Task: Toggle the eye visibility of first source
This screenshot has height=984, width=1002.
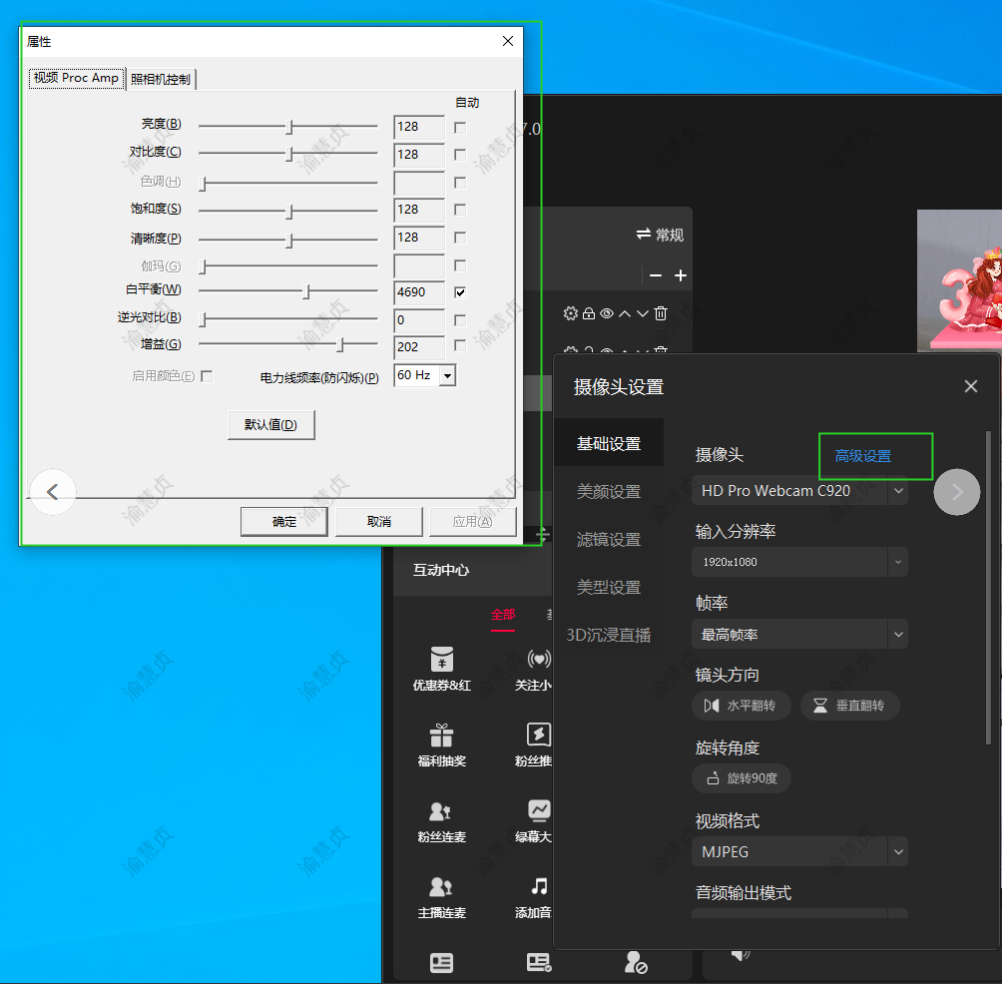Action: 607,314
